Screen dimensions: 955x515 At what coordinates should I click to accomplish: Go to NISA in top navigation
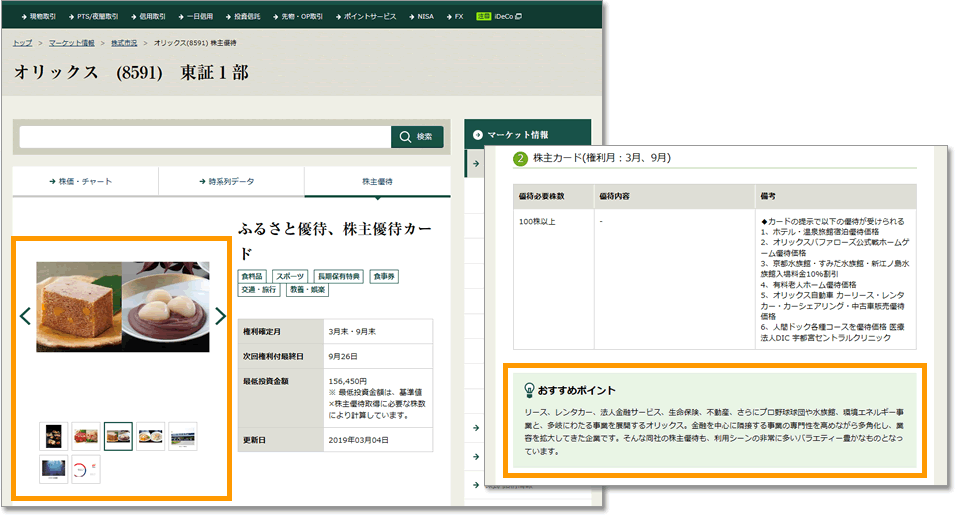click(x=421, y=16)
